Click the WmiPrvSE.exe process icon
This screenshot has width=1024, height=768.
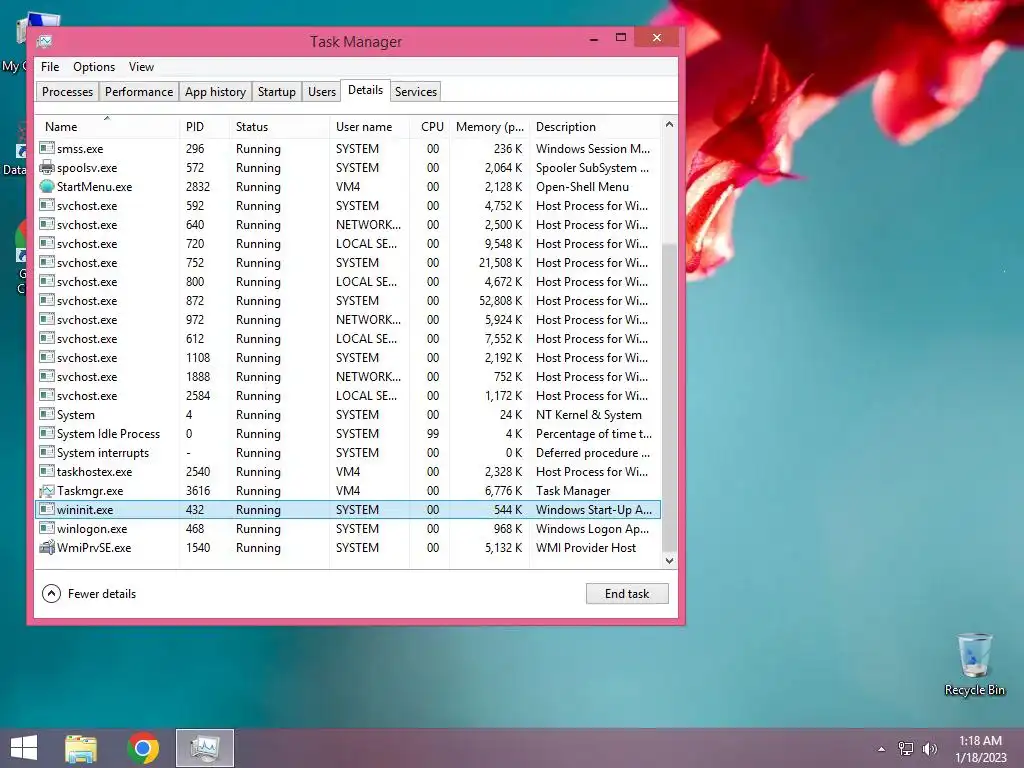click(46, 547)
